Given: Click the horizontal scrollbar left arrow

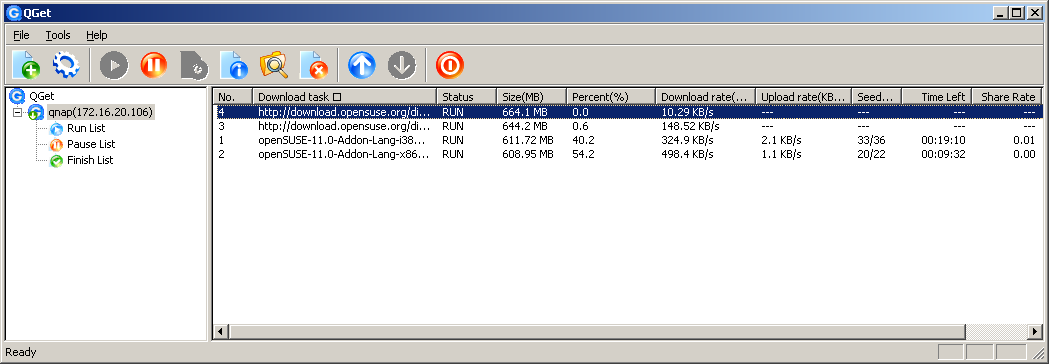Looking at the screenshot, I should 220,331.
